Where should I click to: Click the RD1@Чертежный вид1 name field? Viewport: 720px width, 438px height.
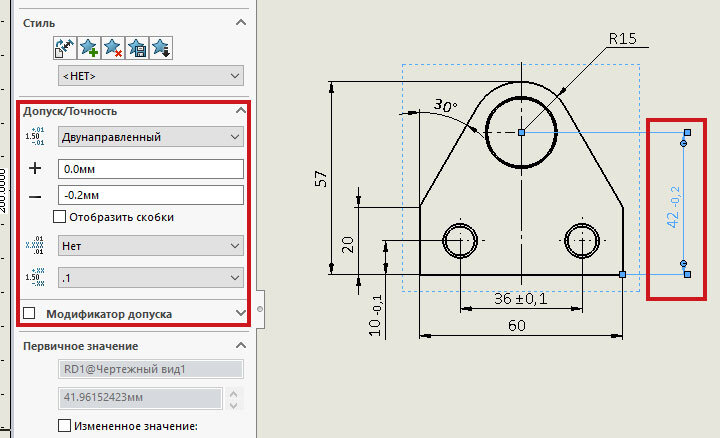tap(151, 369)
